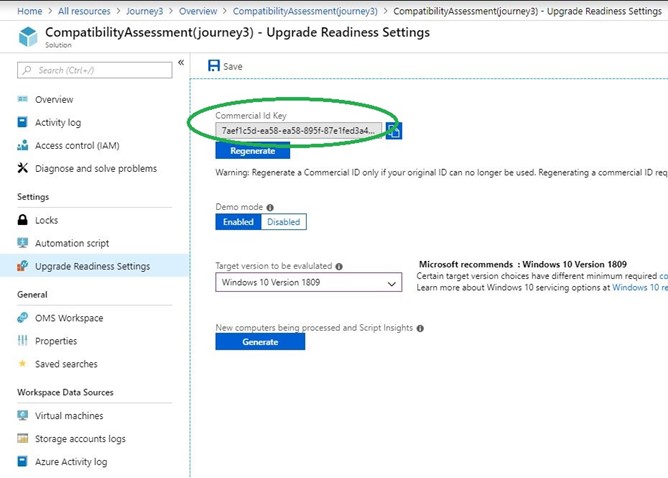The height and width of the screenshot is (478, 668).
Task: Navigate to All resources breadcrumb
Action: 83,11
